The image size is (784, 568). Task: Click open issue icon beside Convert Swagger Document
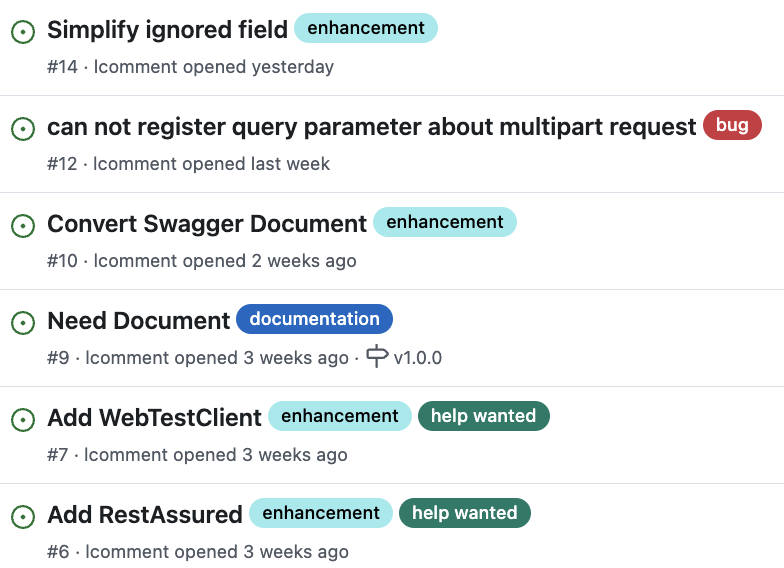click(x=23, y=226)
